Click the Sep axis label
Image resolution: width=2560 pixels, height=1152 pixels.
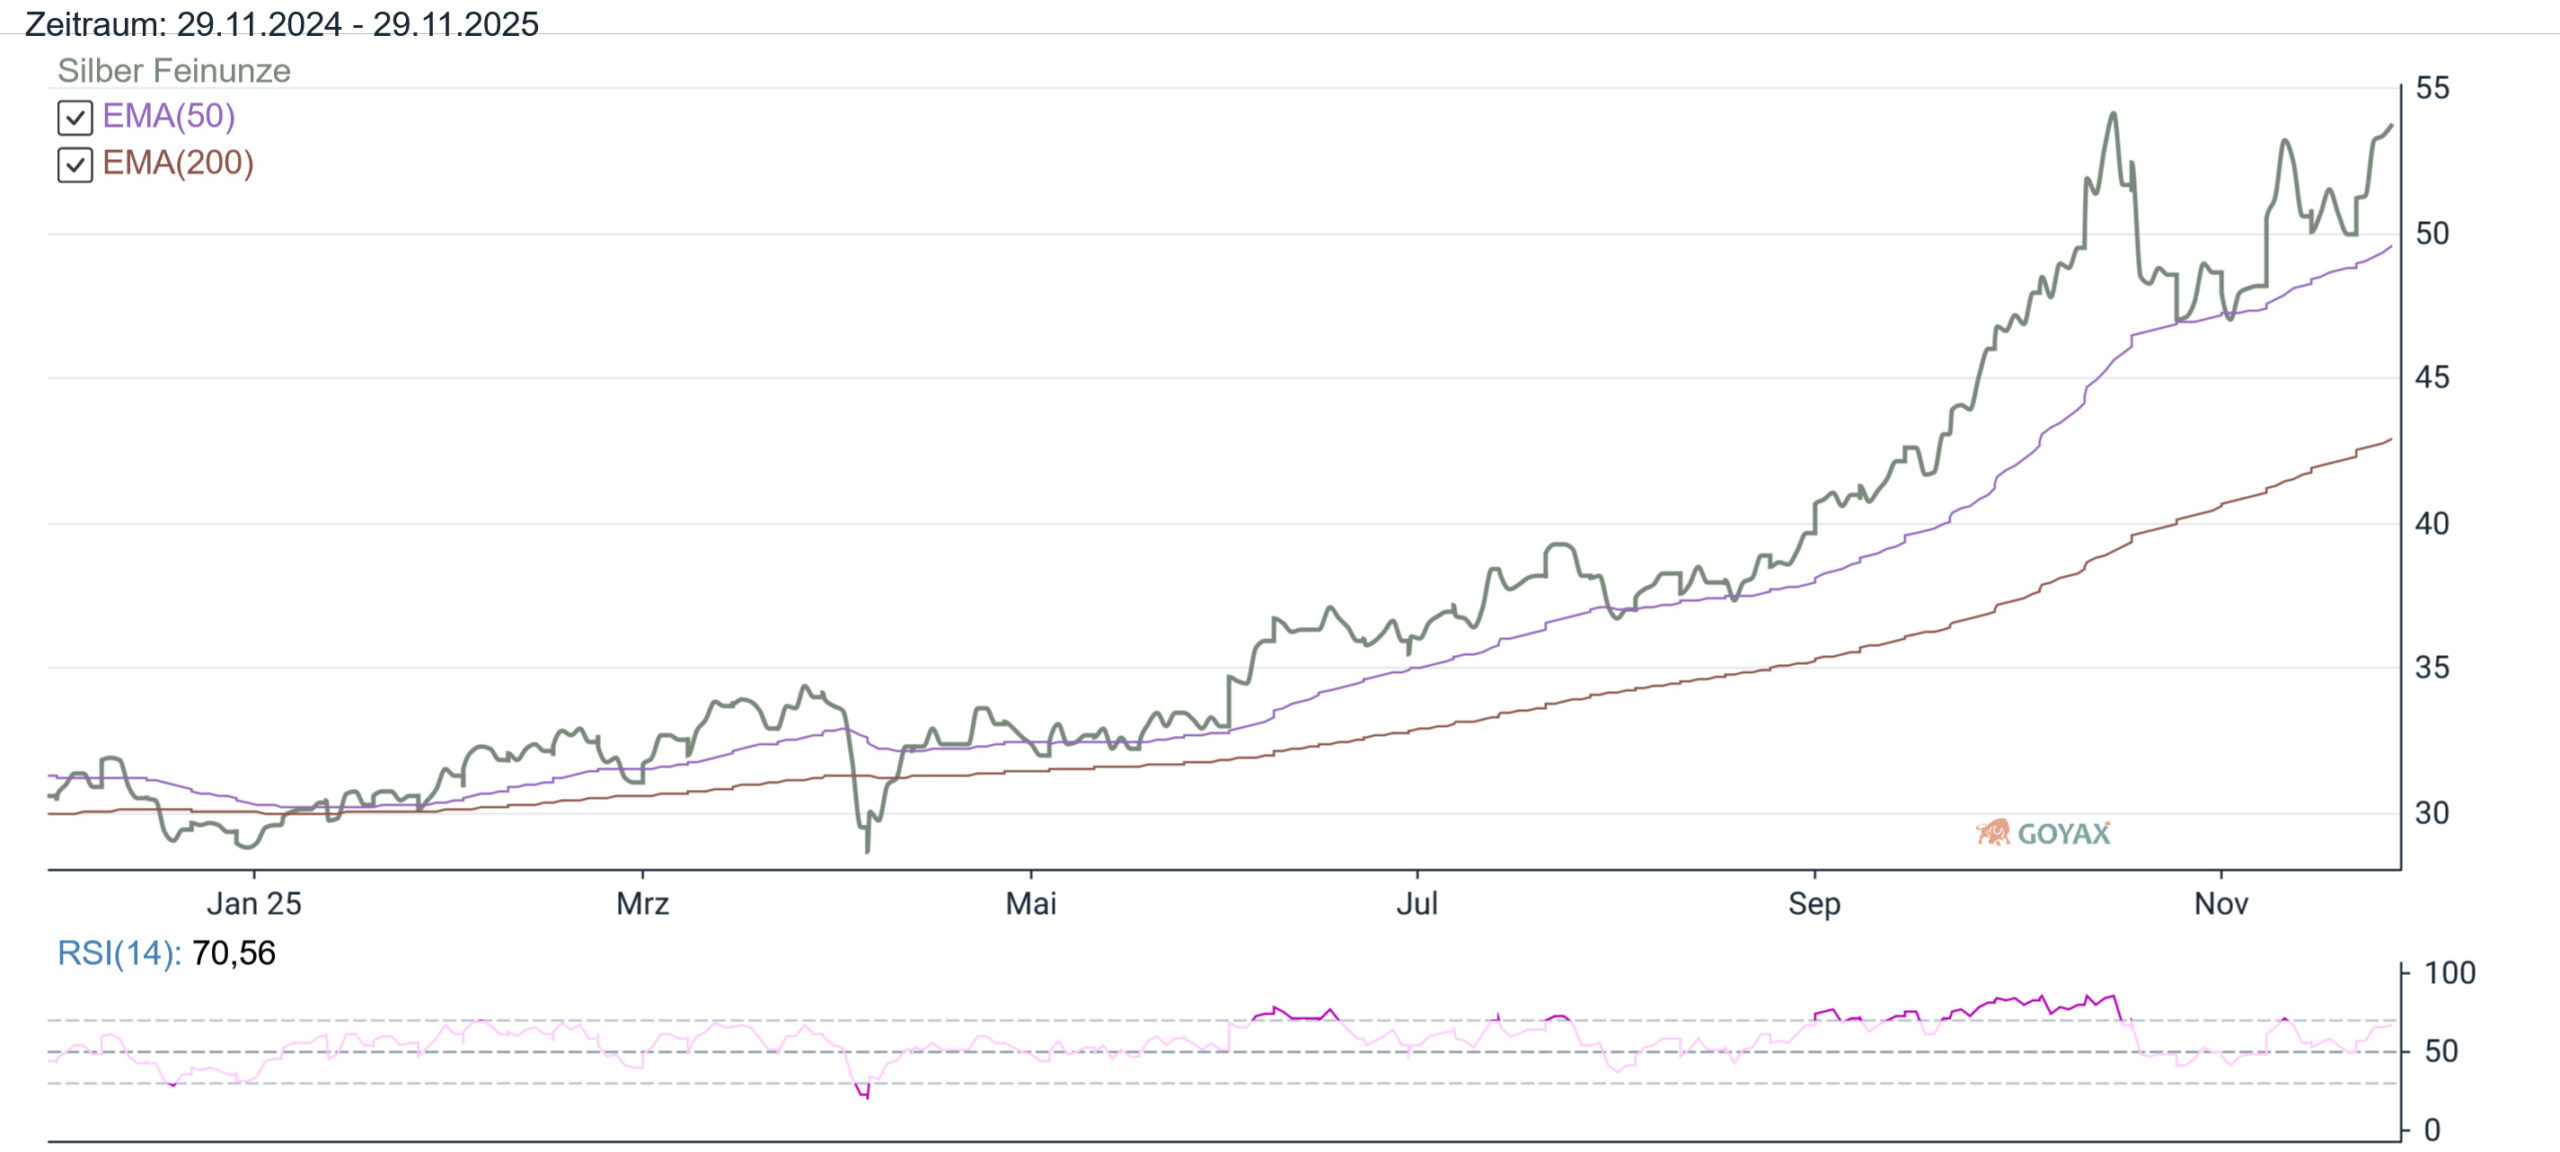pyautogui.click(x=1814, y=904)
